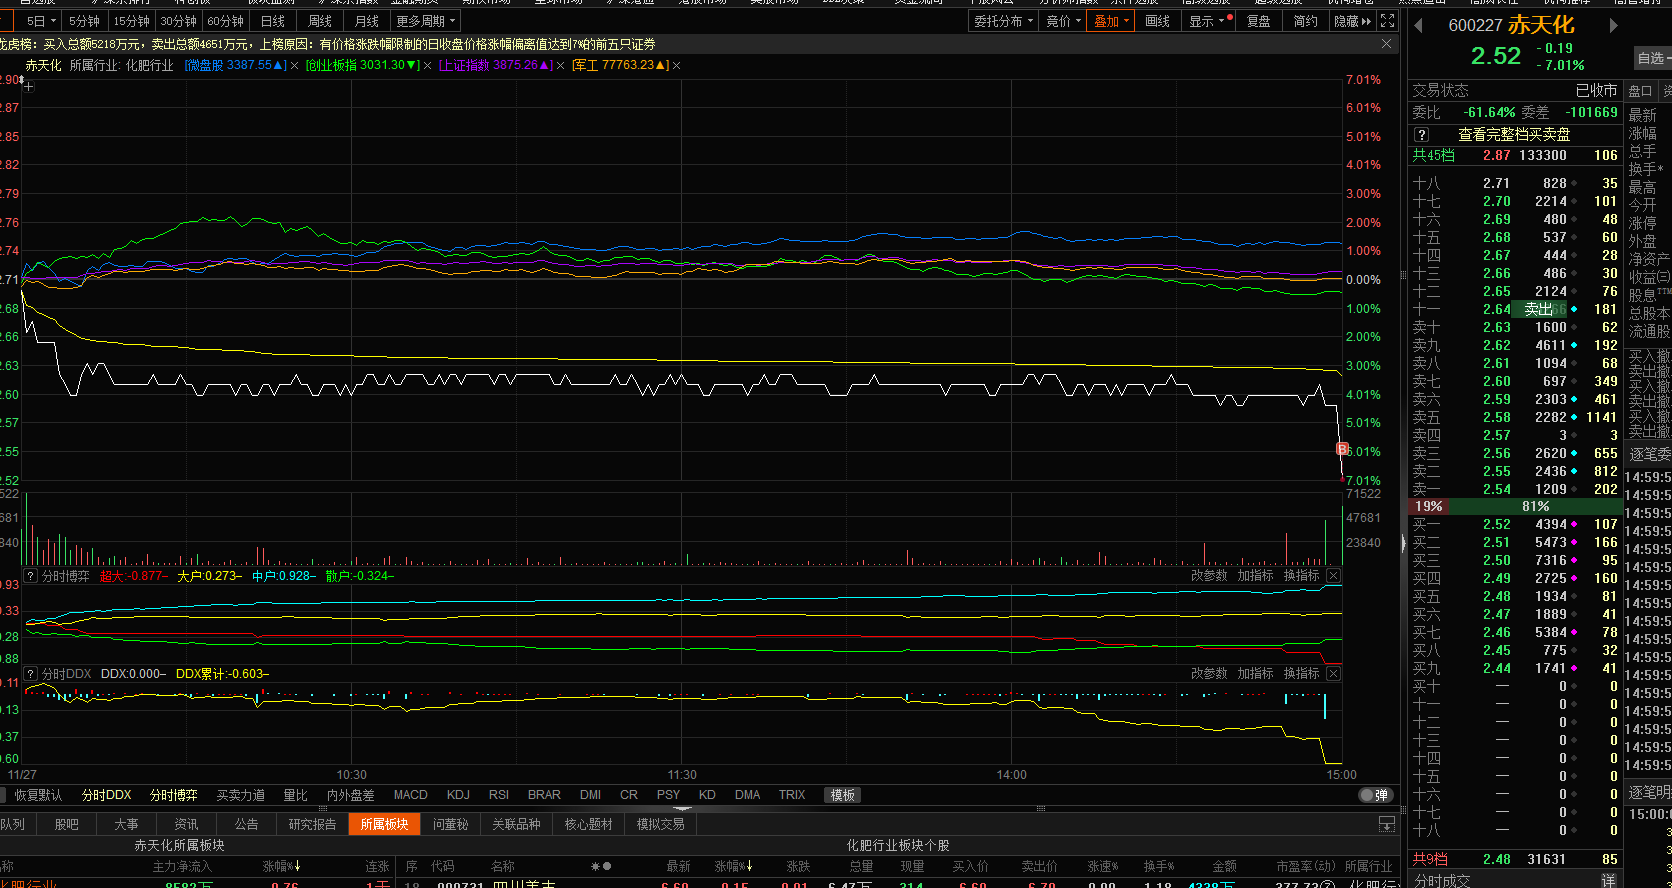This screenshot has width=1672, height=888.
Task: Select the 买卖力道 indicator tab
Action: (x=241, y=795)
